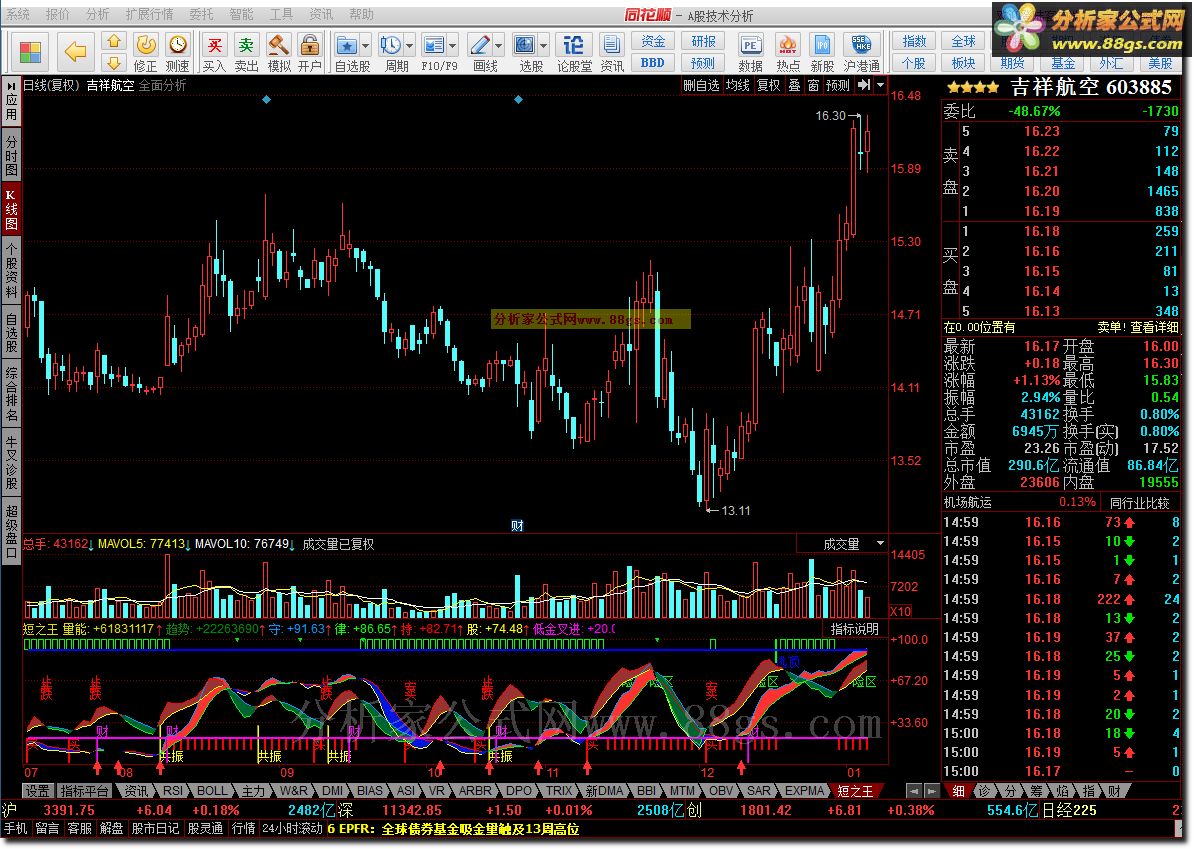This screenshot has width=1194, height=849.
Task: Toggle the 均线 moving average display
Action: tap(737, 85)
